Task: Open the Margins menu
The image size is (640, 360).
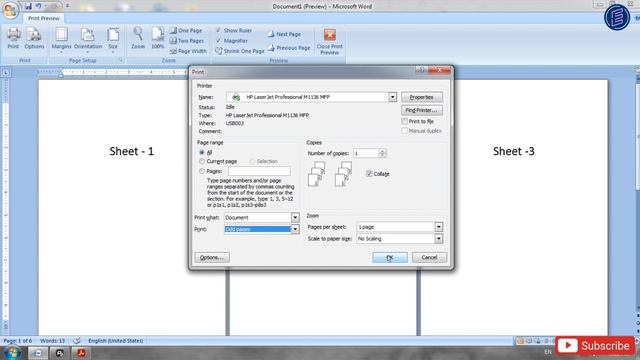Action: click(61, 40)
